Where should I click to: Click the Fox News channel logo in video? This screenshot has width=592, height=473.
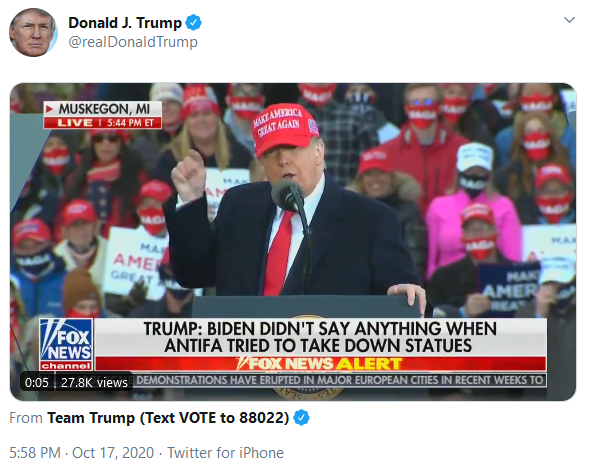(x=66, y=344)
